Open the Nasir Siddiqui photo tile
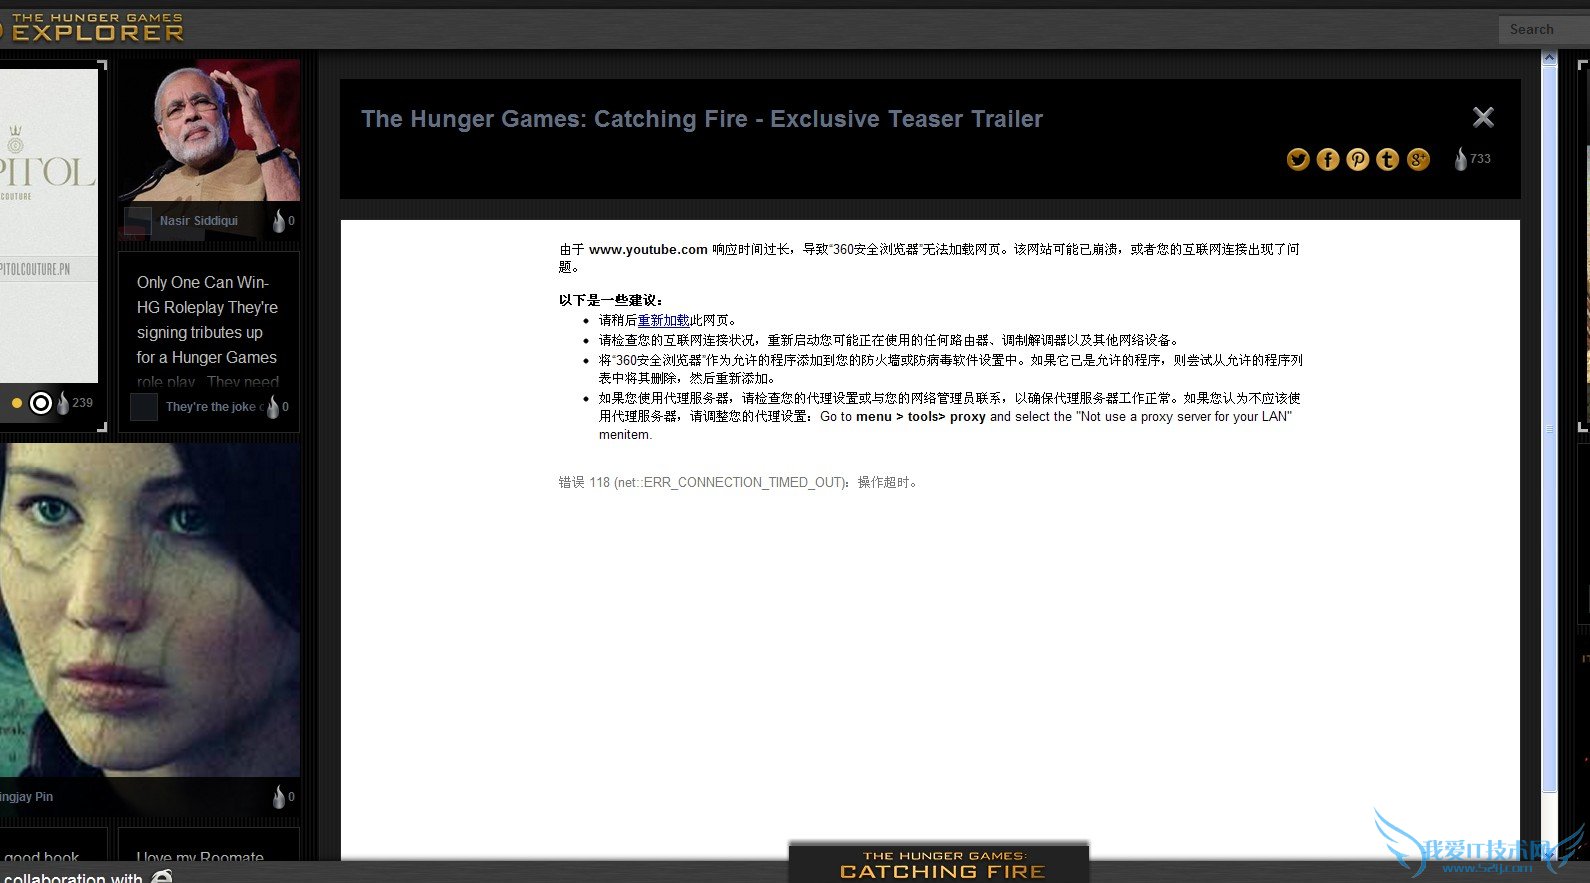 [x=209, y=130]
